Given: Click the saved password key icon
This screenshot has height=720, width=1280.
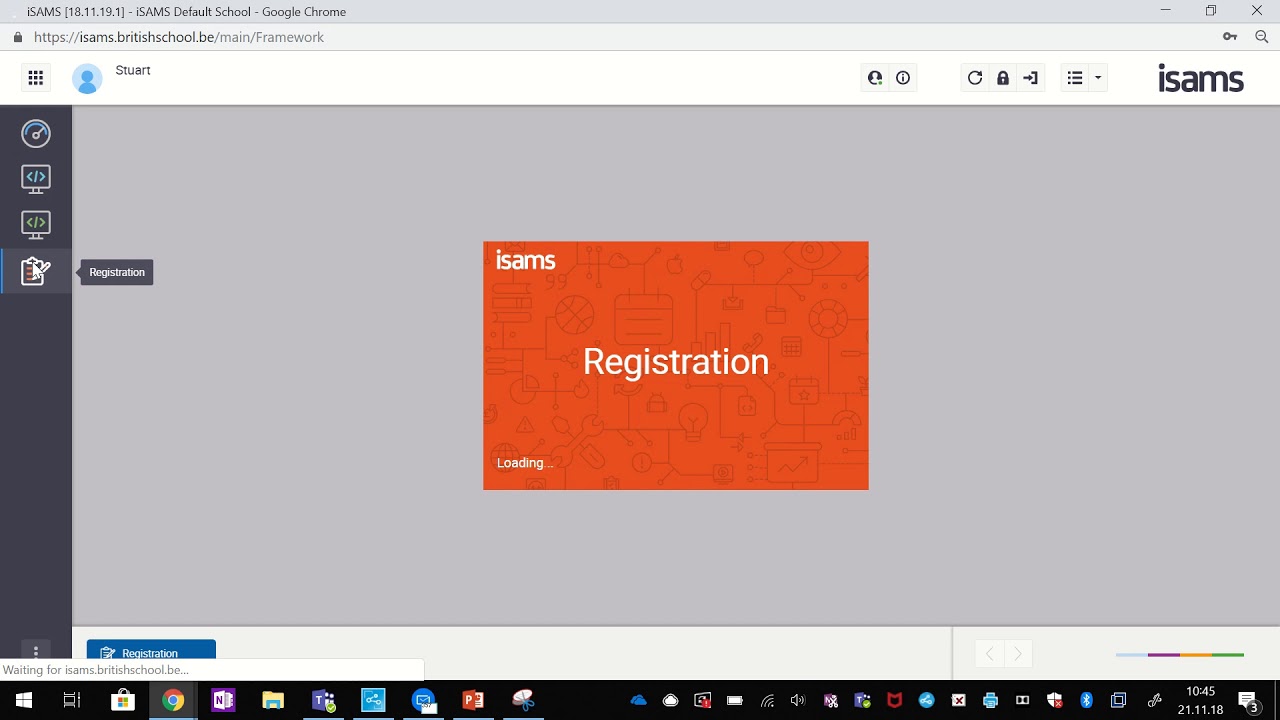Looking at the screenshot, I should coord(1230,37).
